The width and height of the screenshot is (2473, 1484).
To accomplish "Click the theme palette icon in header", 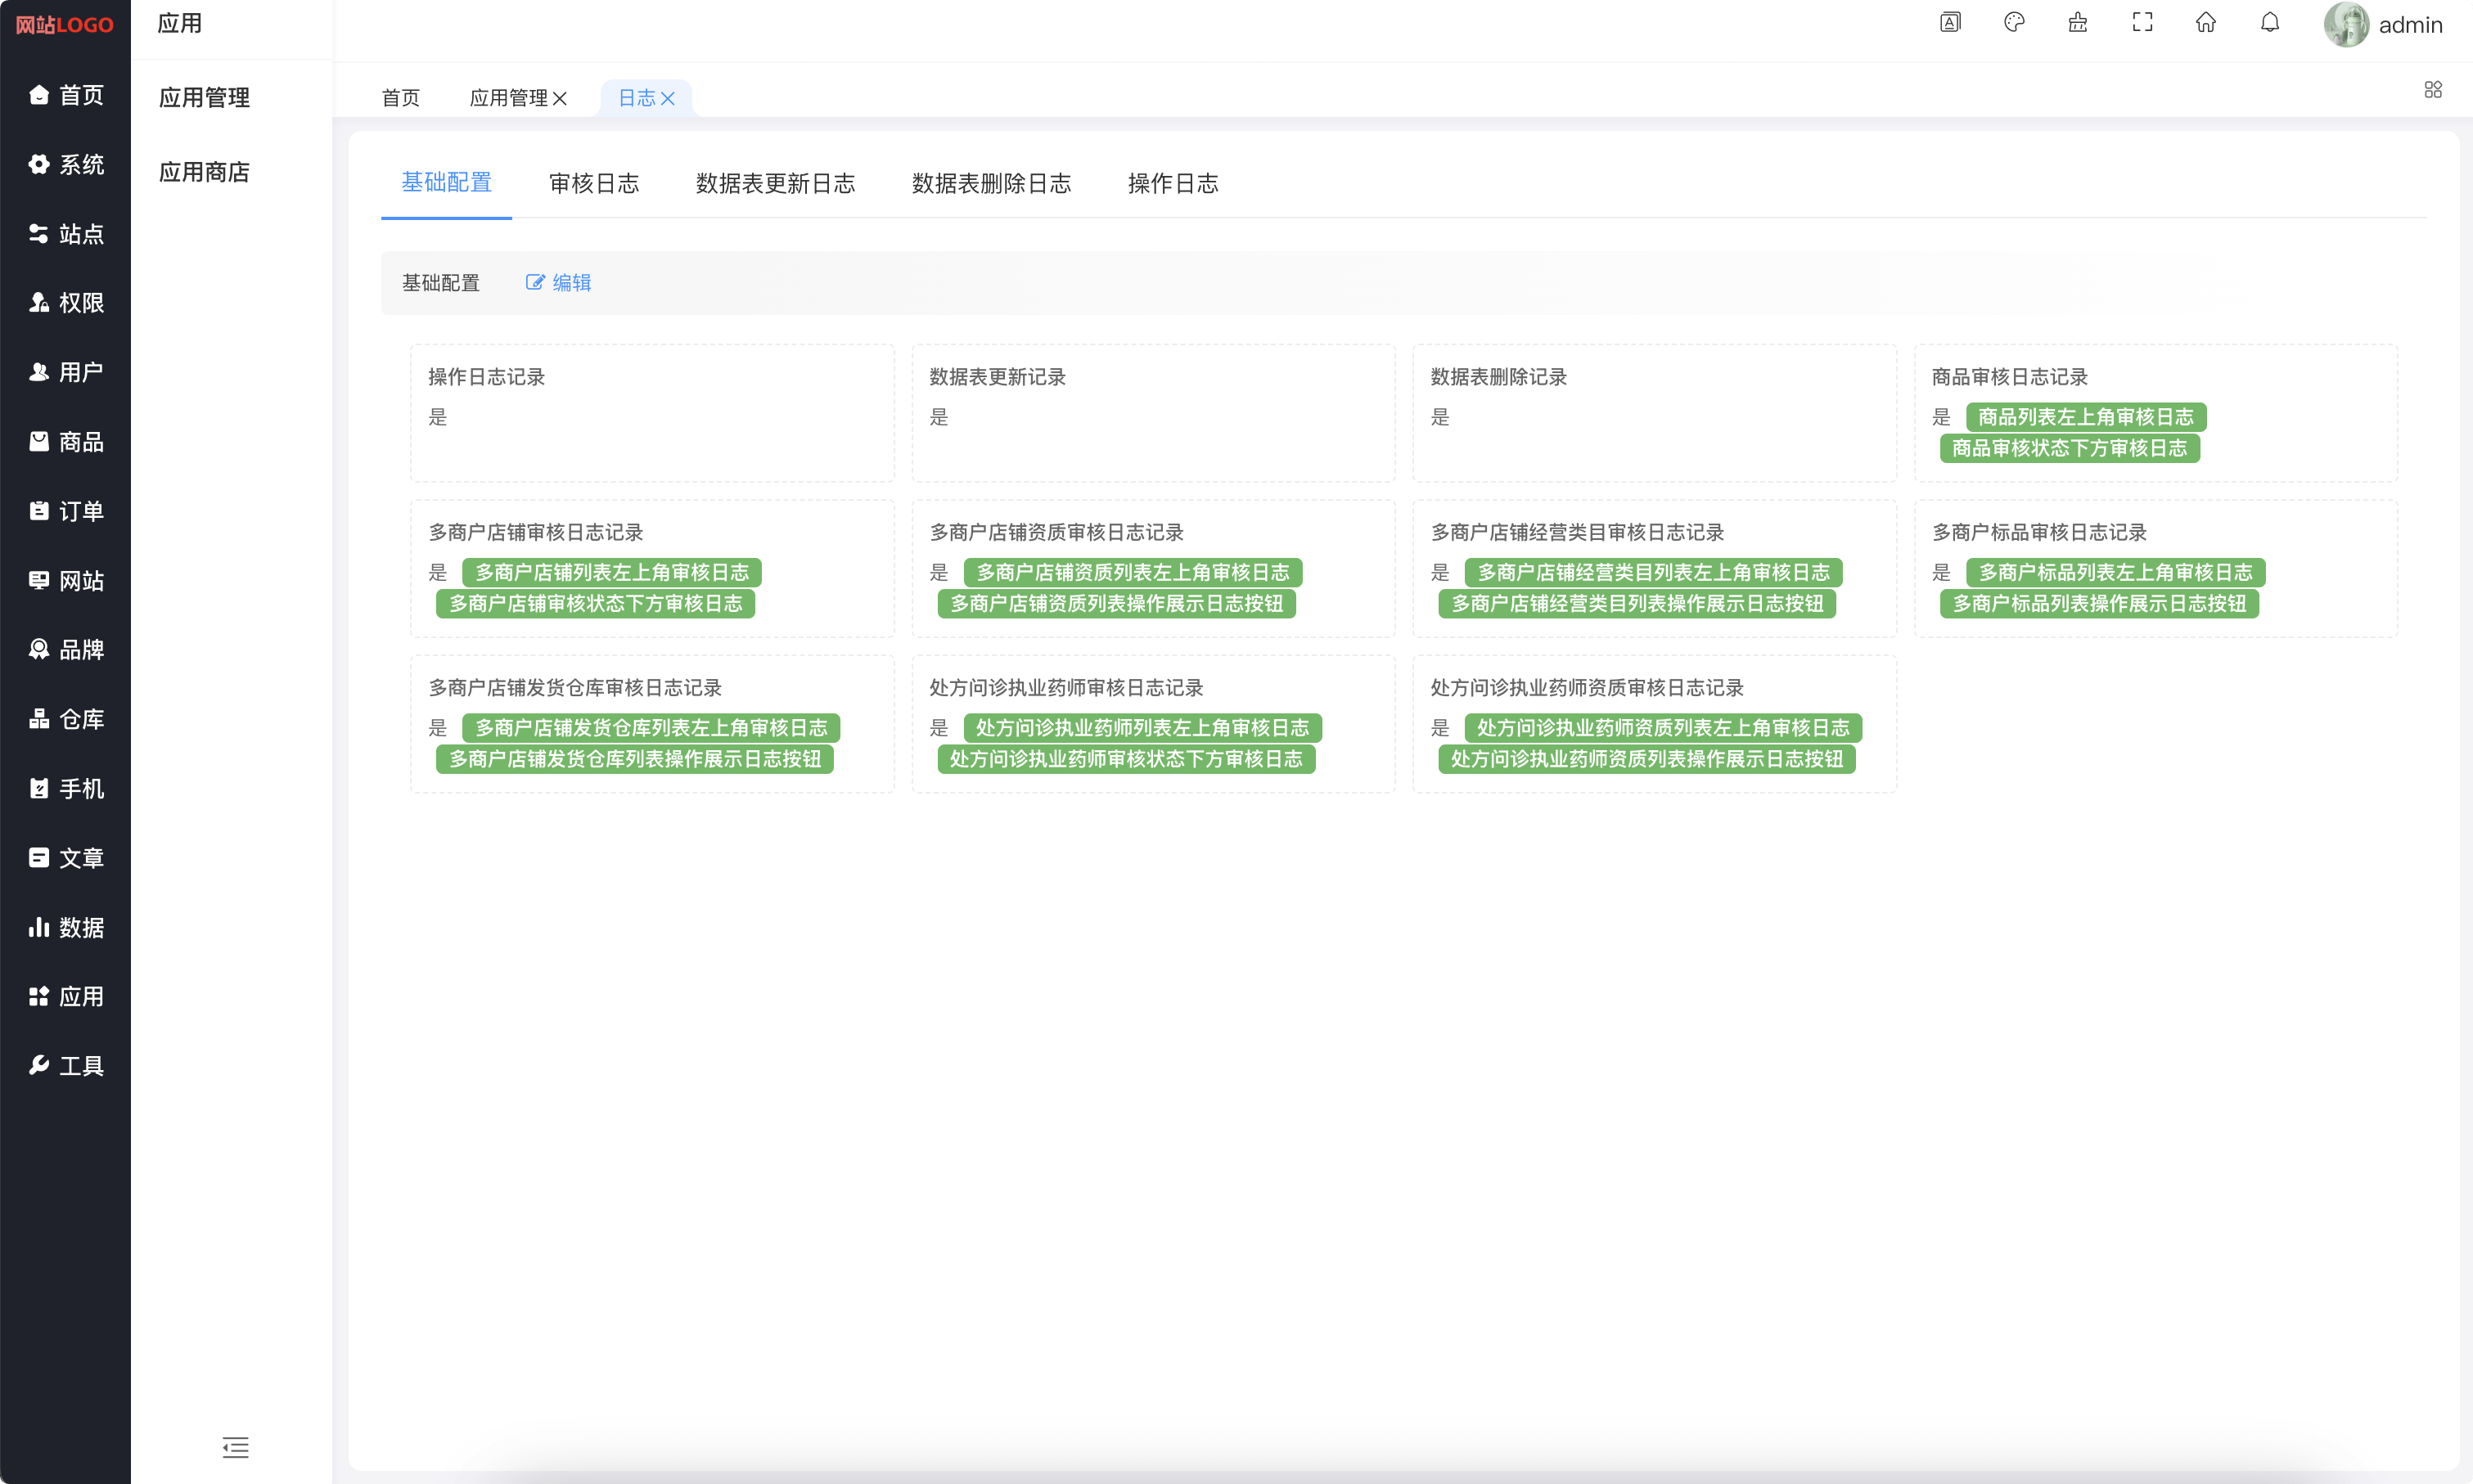I will pyautogui.click(x=2014, y=23).
